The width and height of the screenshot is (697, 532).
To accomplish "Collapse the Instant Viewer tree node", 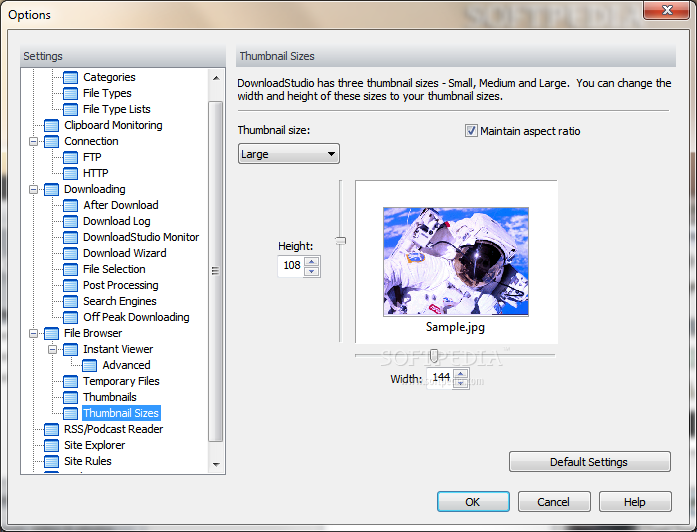I will 52,349.
